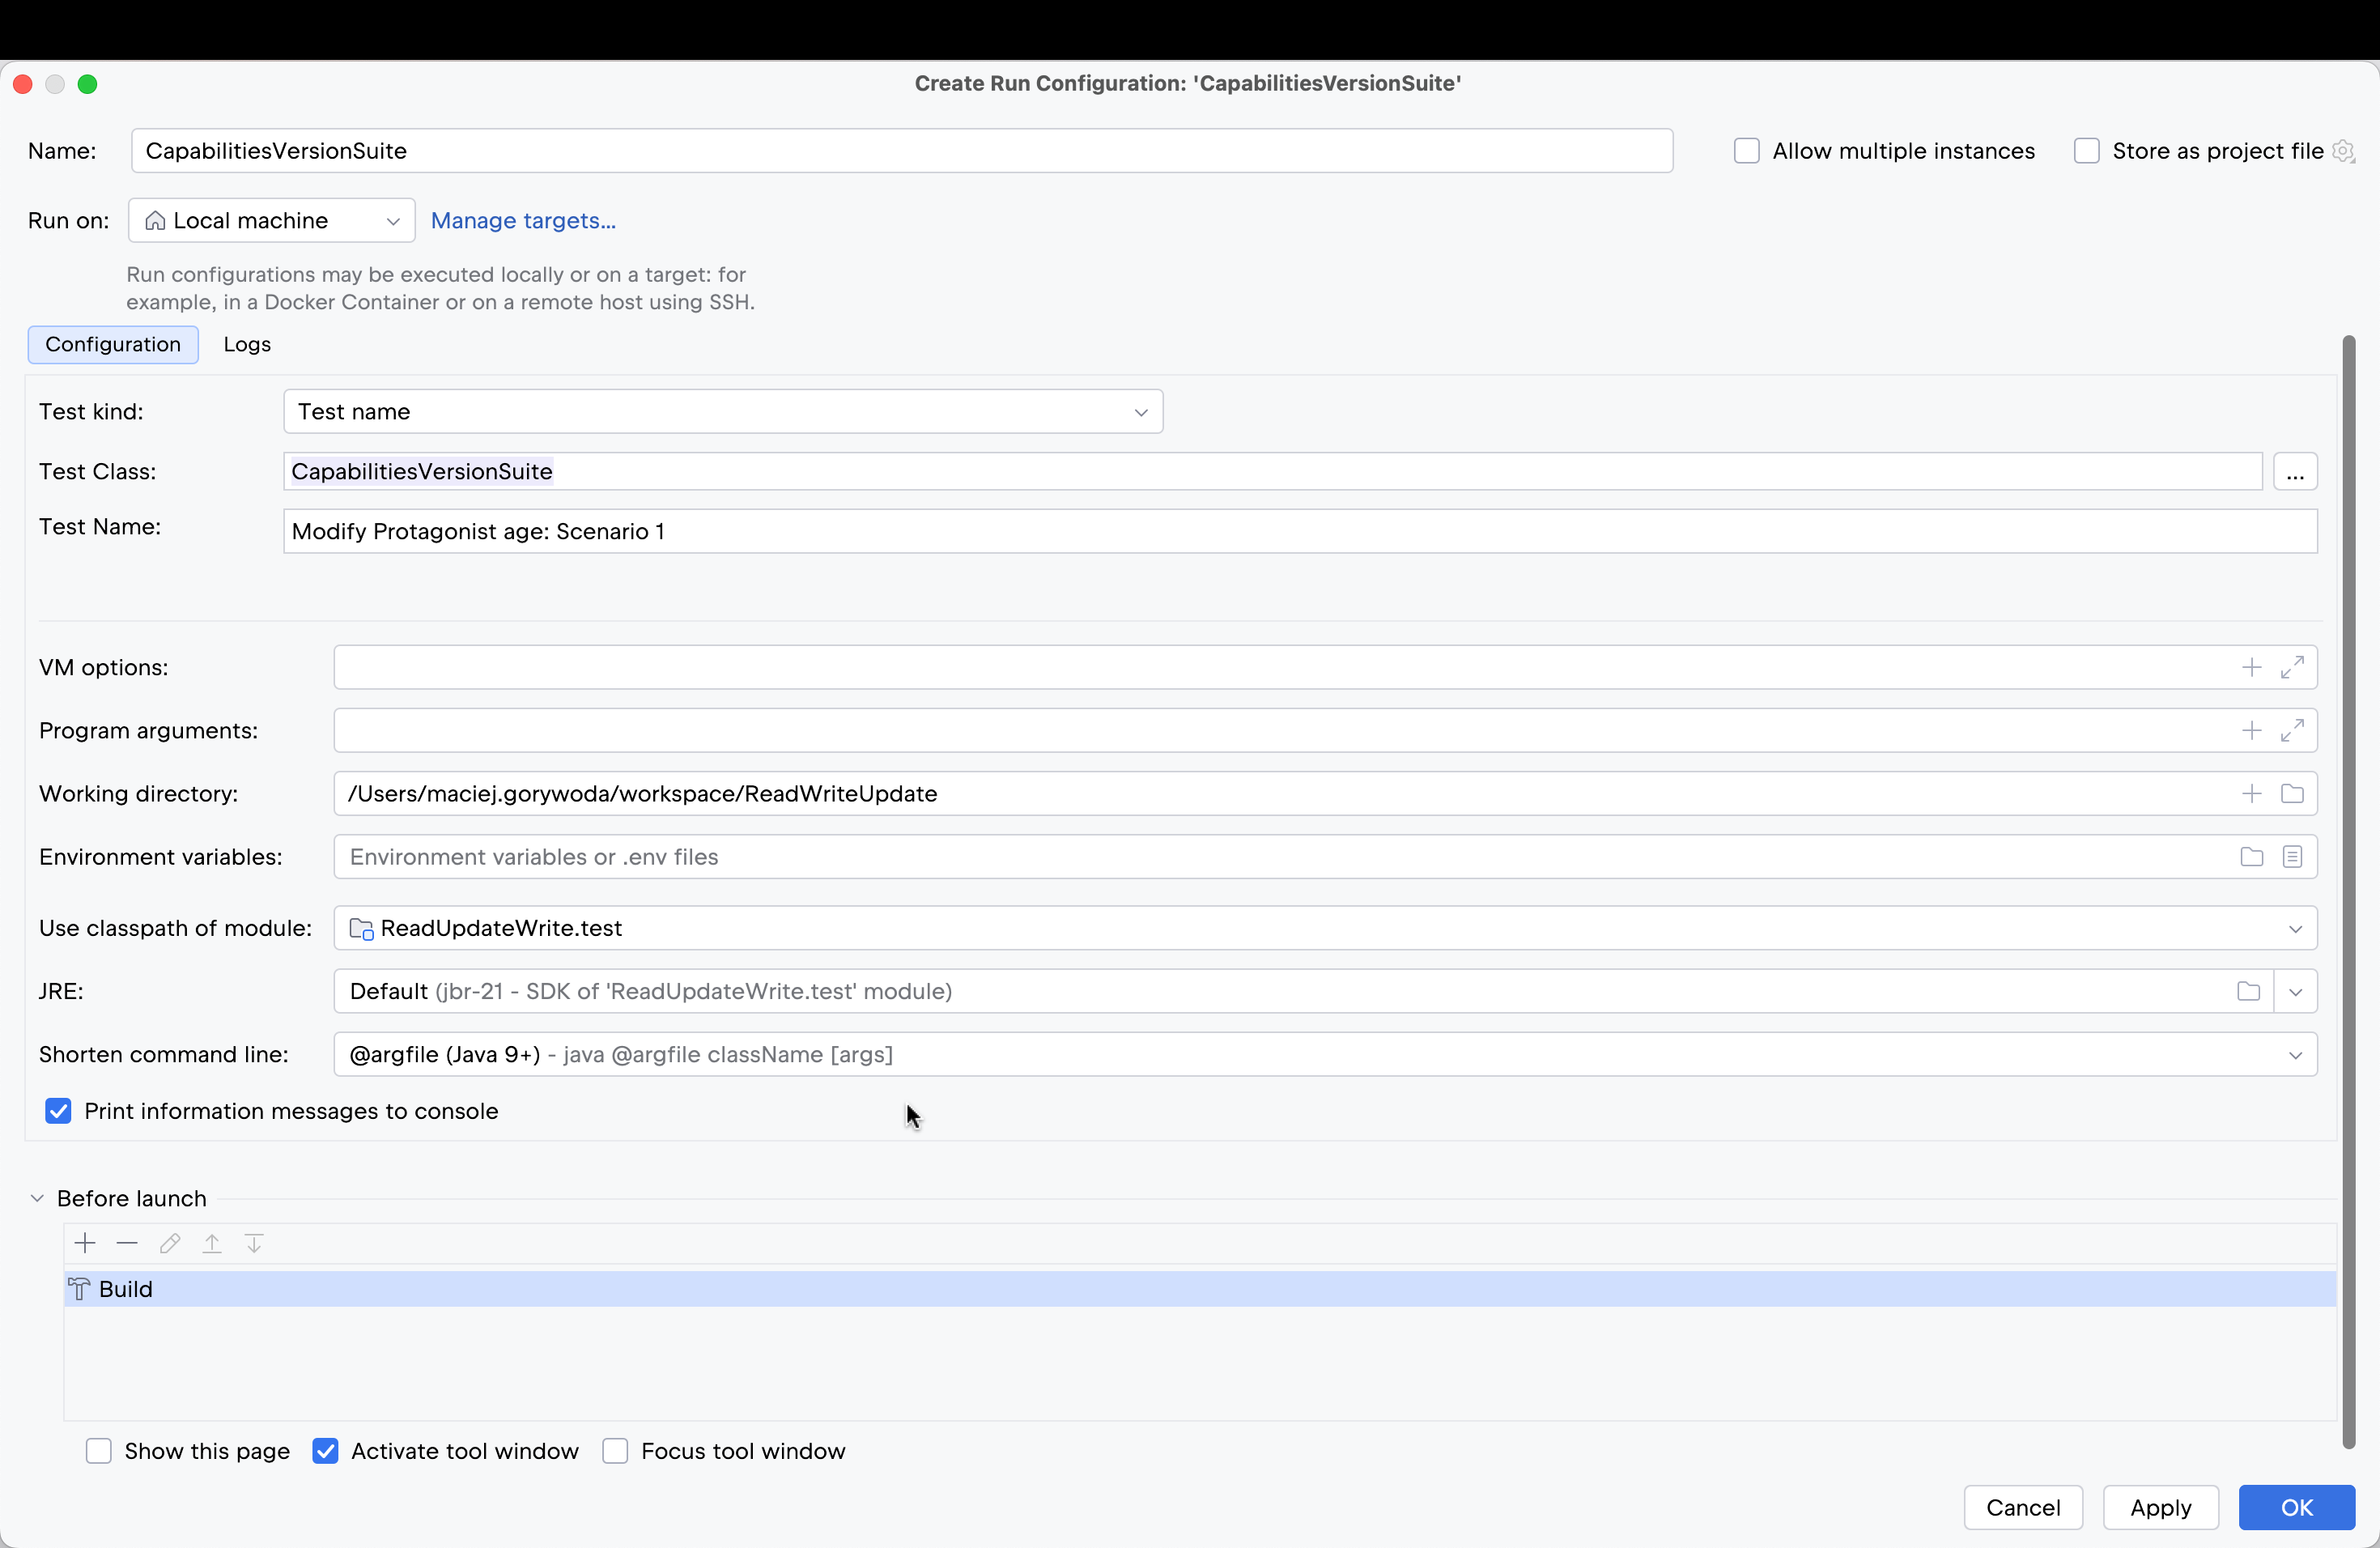Enable Focus tool window checkbox

click(x=615, y=1451)
